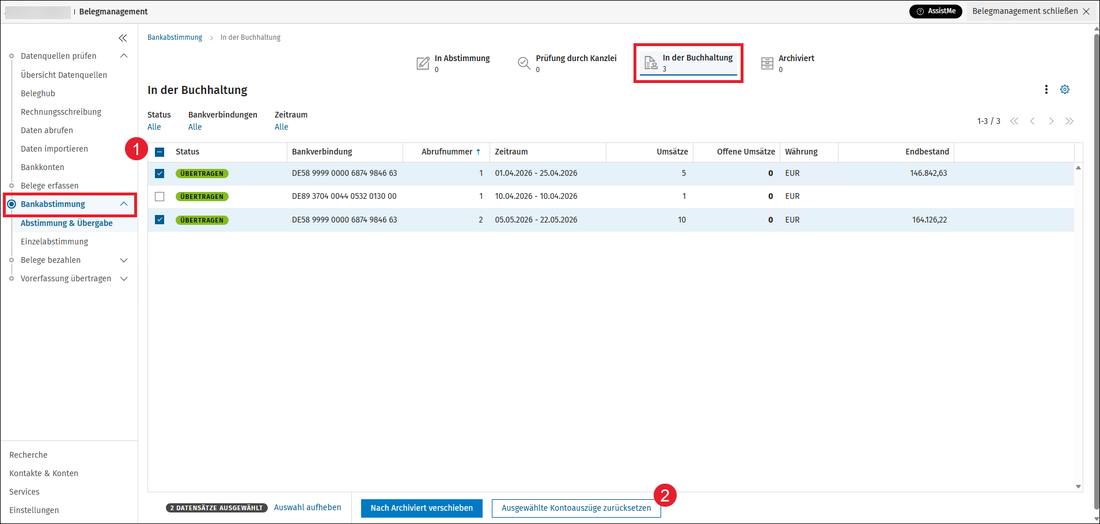Collapse the Datenquellen prüfen section
1100x524 pixels.
point(124,56)
